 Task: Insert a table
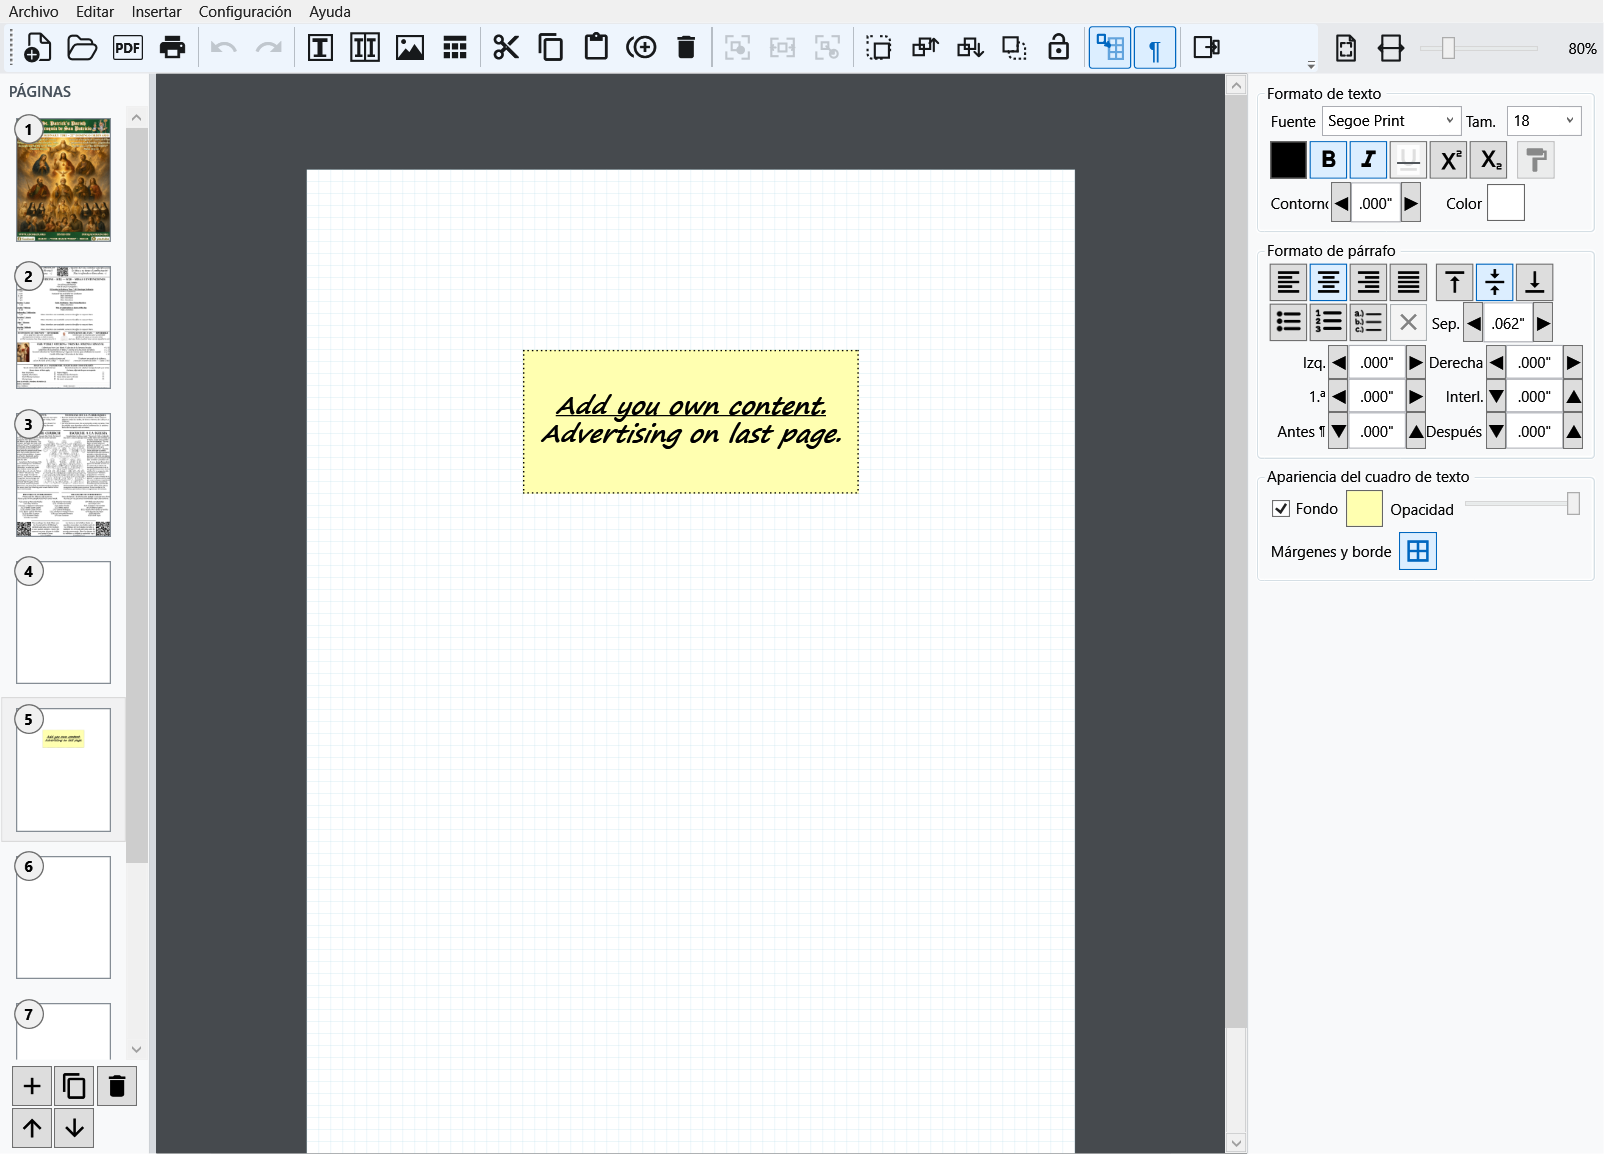click(455, 47)
